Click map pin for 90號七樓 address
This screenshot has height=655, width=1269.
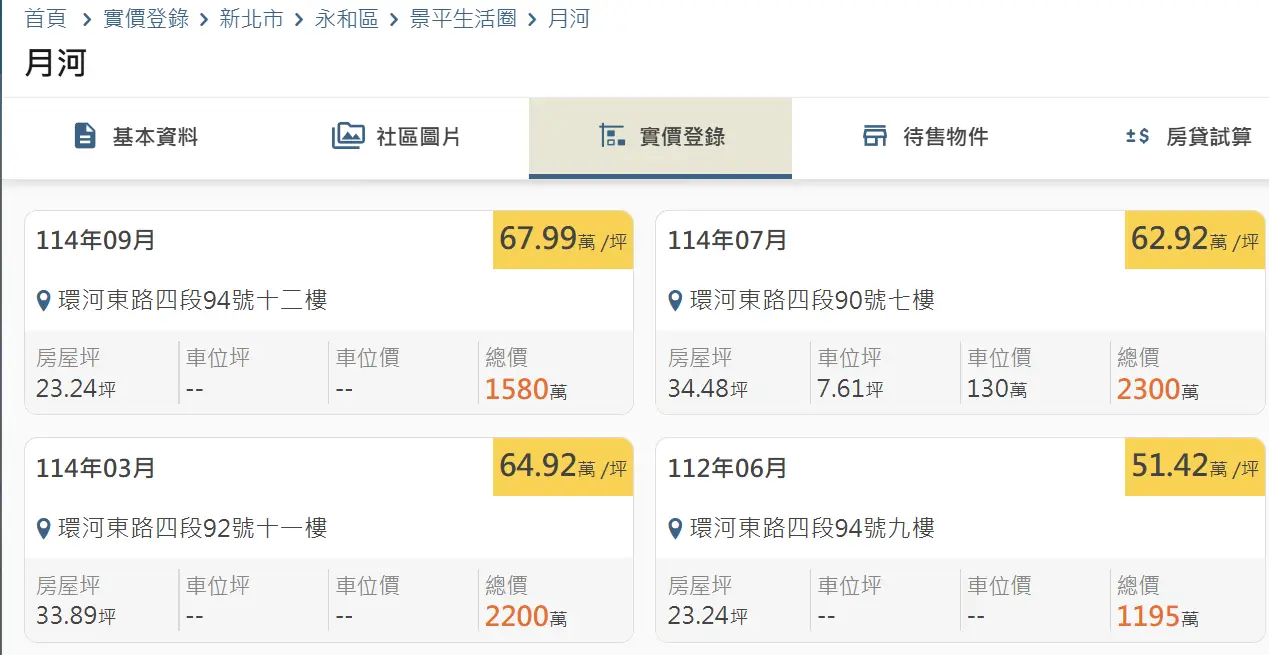coord(675,300)
